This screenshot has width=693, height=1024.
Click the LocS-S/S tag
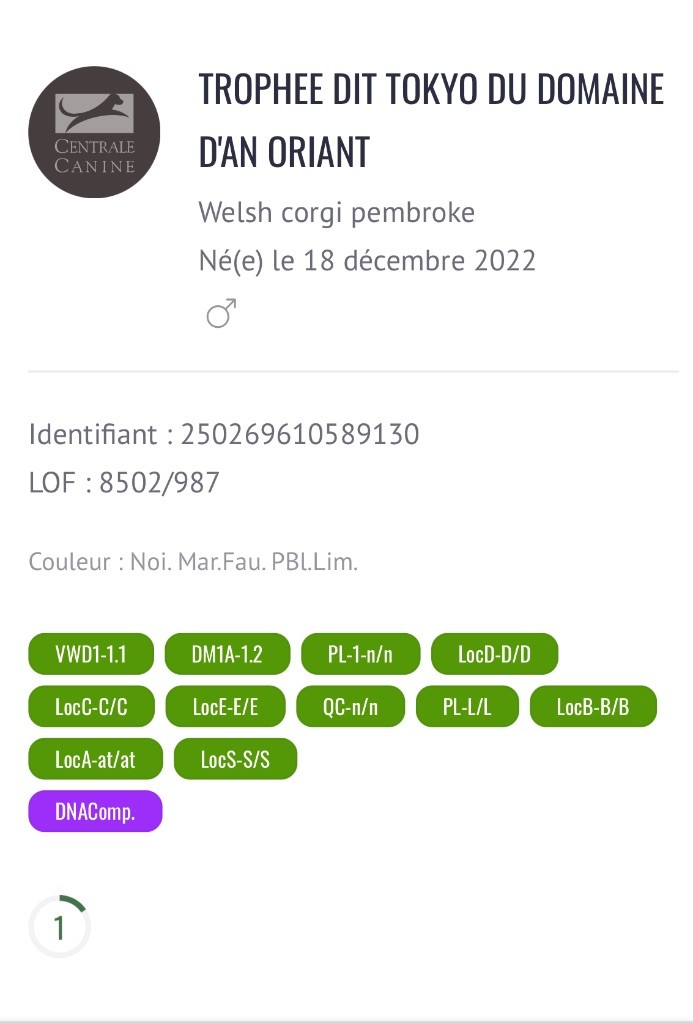tap(235, 759)
